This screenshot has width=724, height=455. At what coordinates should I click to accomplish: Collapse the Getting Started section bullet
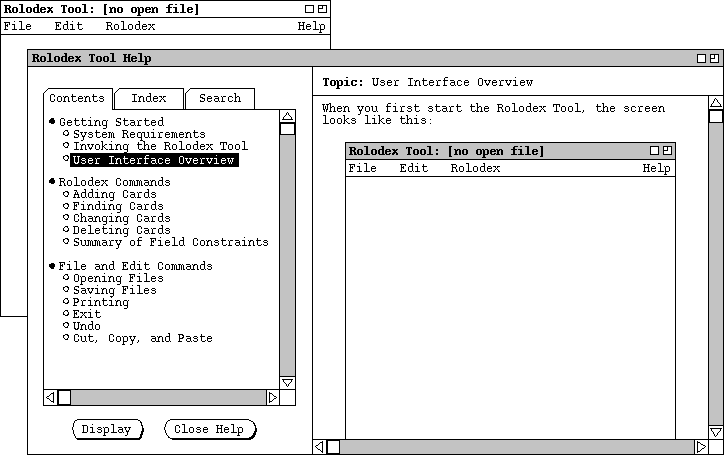point(52,122)
